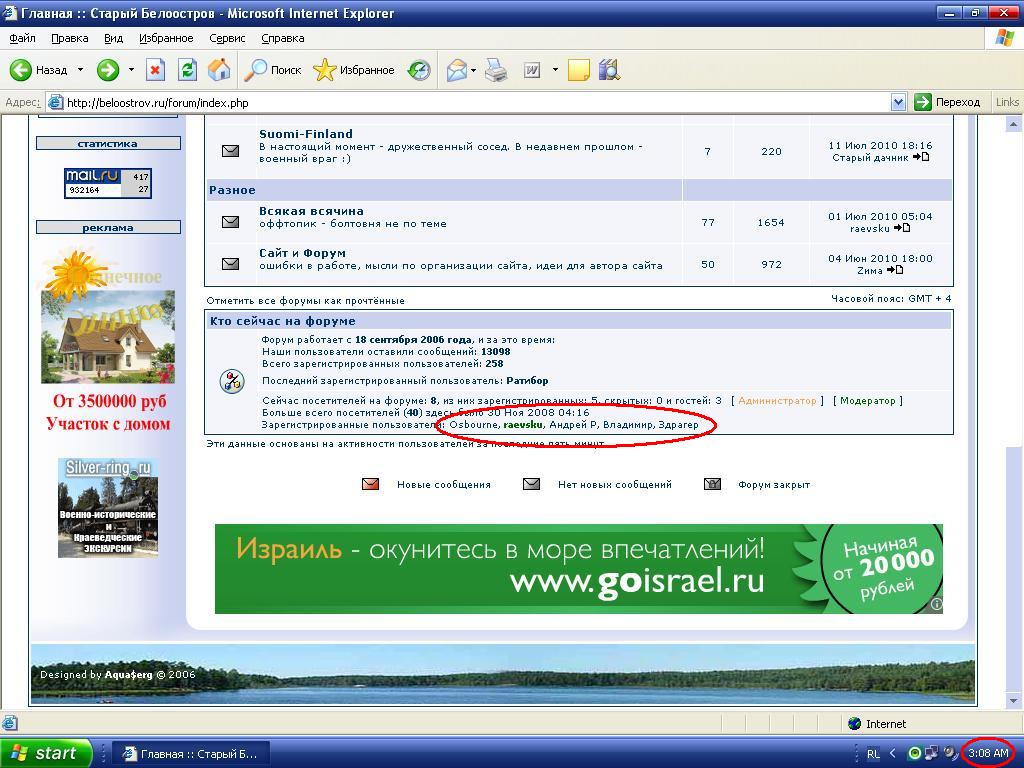Open the Избранное menu in menu bar
The height and width of the screenshot is (768, 1024).
166,38
